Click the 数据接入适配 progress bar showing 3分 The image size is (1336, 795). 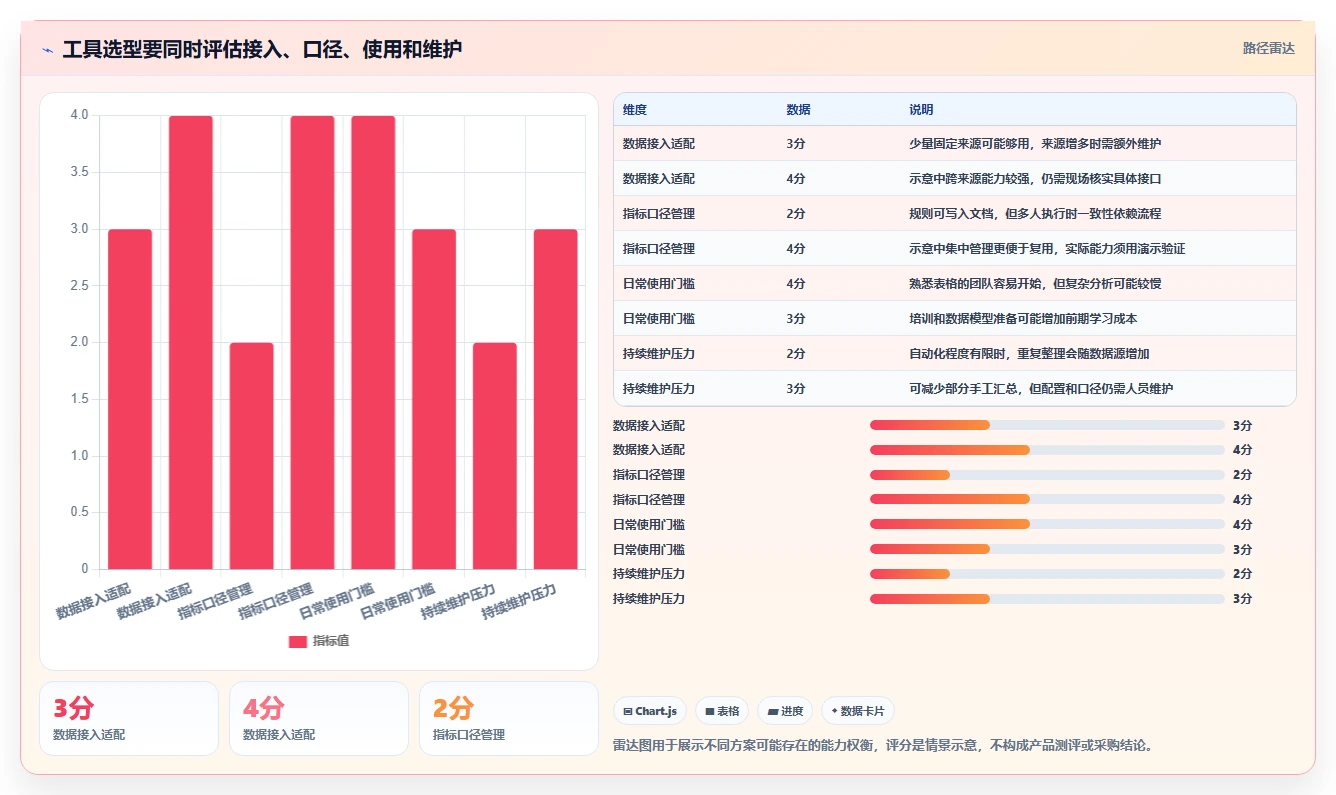[1047, 425]
